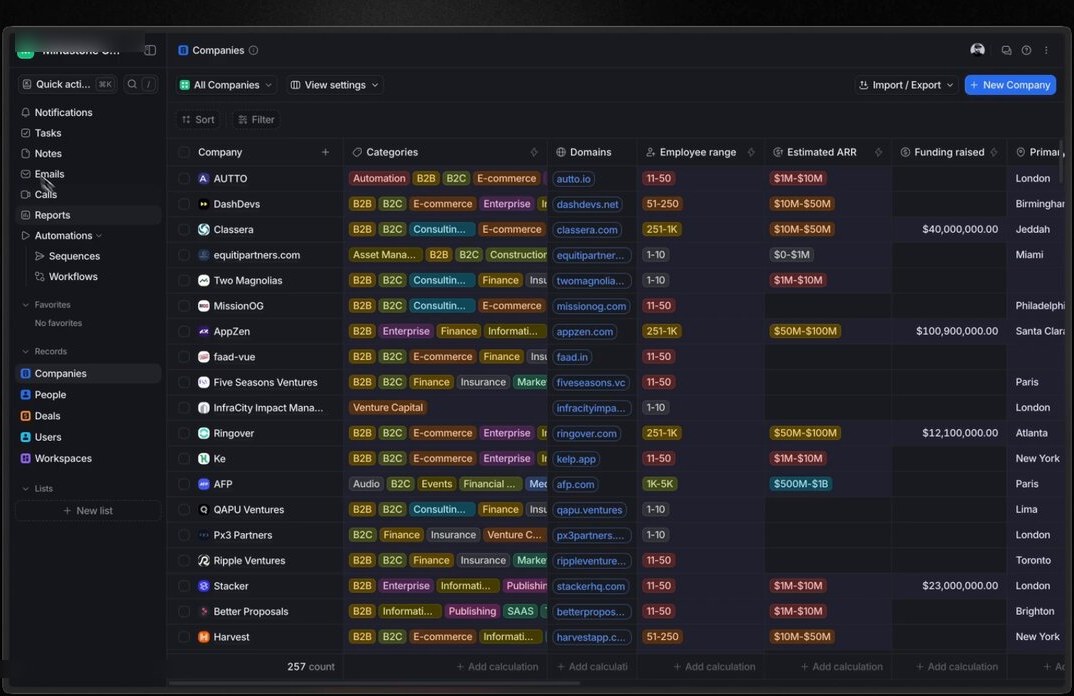Open search with the magnifier icon

(132, 84)
